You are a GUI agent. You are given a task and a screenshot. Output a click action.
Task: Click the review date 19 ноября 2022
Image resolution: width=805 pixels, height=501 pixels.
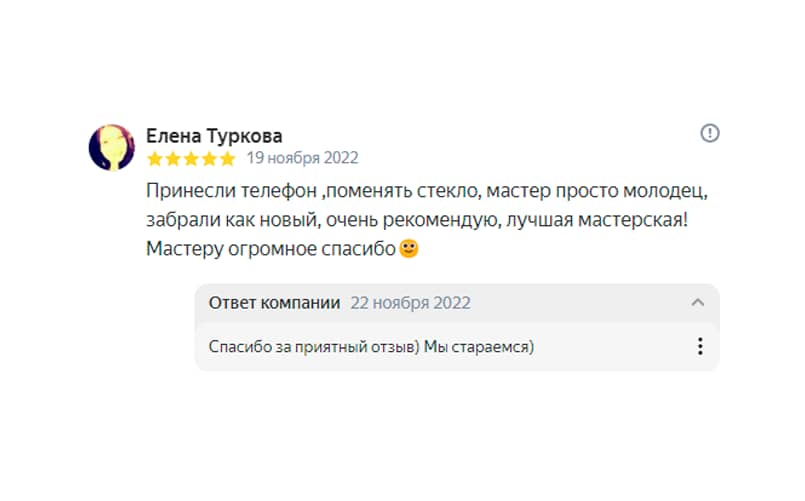pos(302,158)
